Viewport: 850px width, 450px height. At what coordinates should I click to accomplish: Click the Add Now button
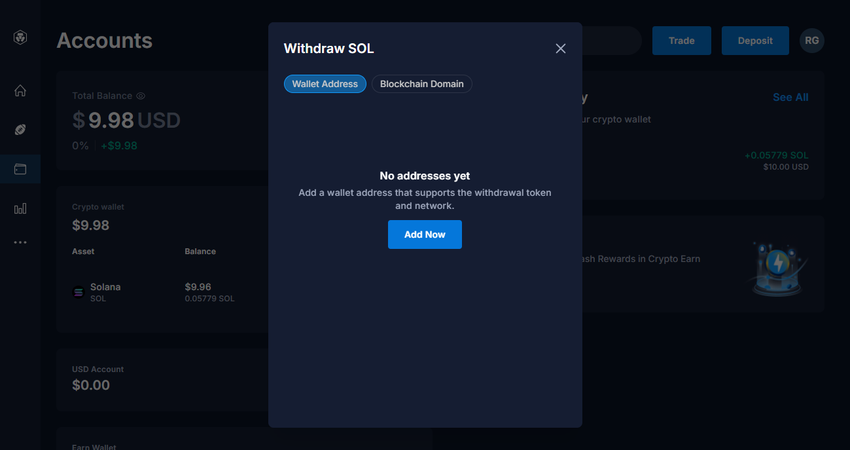(x=425, y=234)
